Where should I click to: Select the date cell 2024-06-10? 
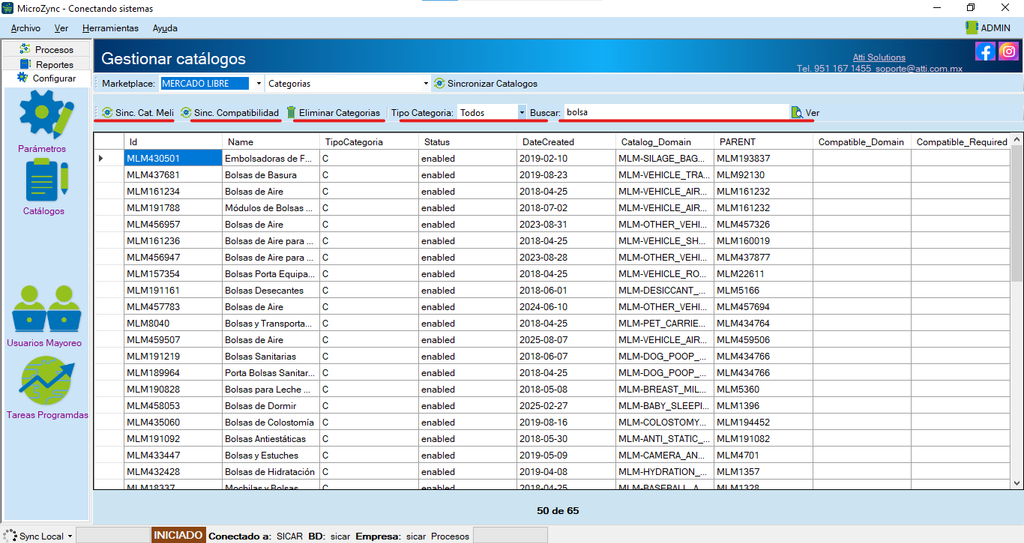[x=566, y=306]
